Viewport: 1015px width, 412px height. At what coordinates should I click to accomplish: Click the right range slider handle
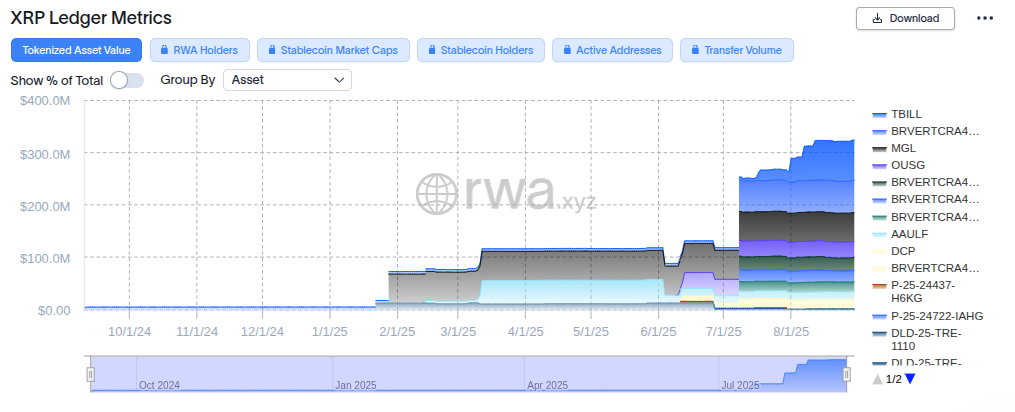[847, 374]
